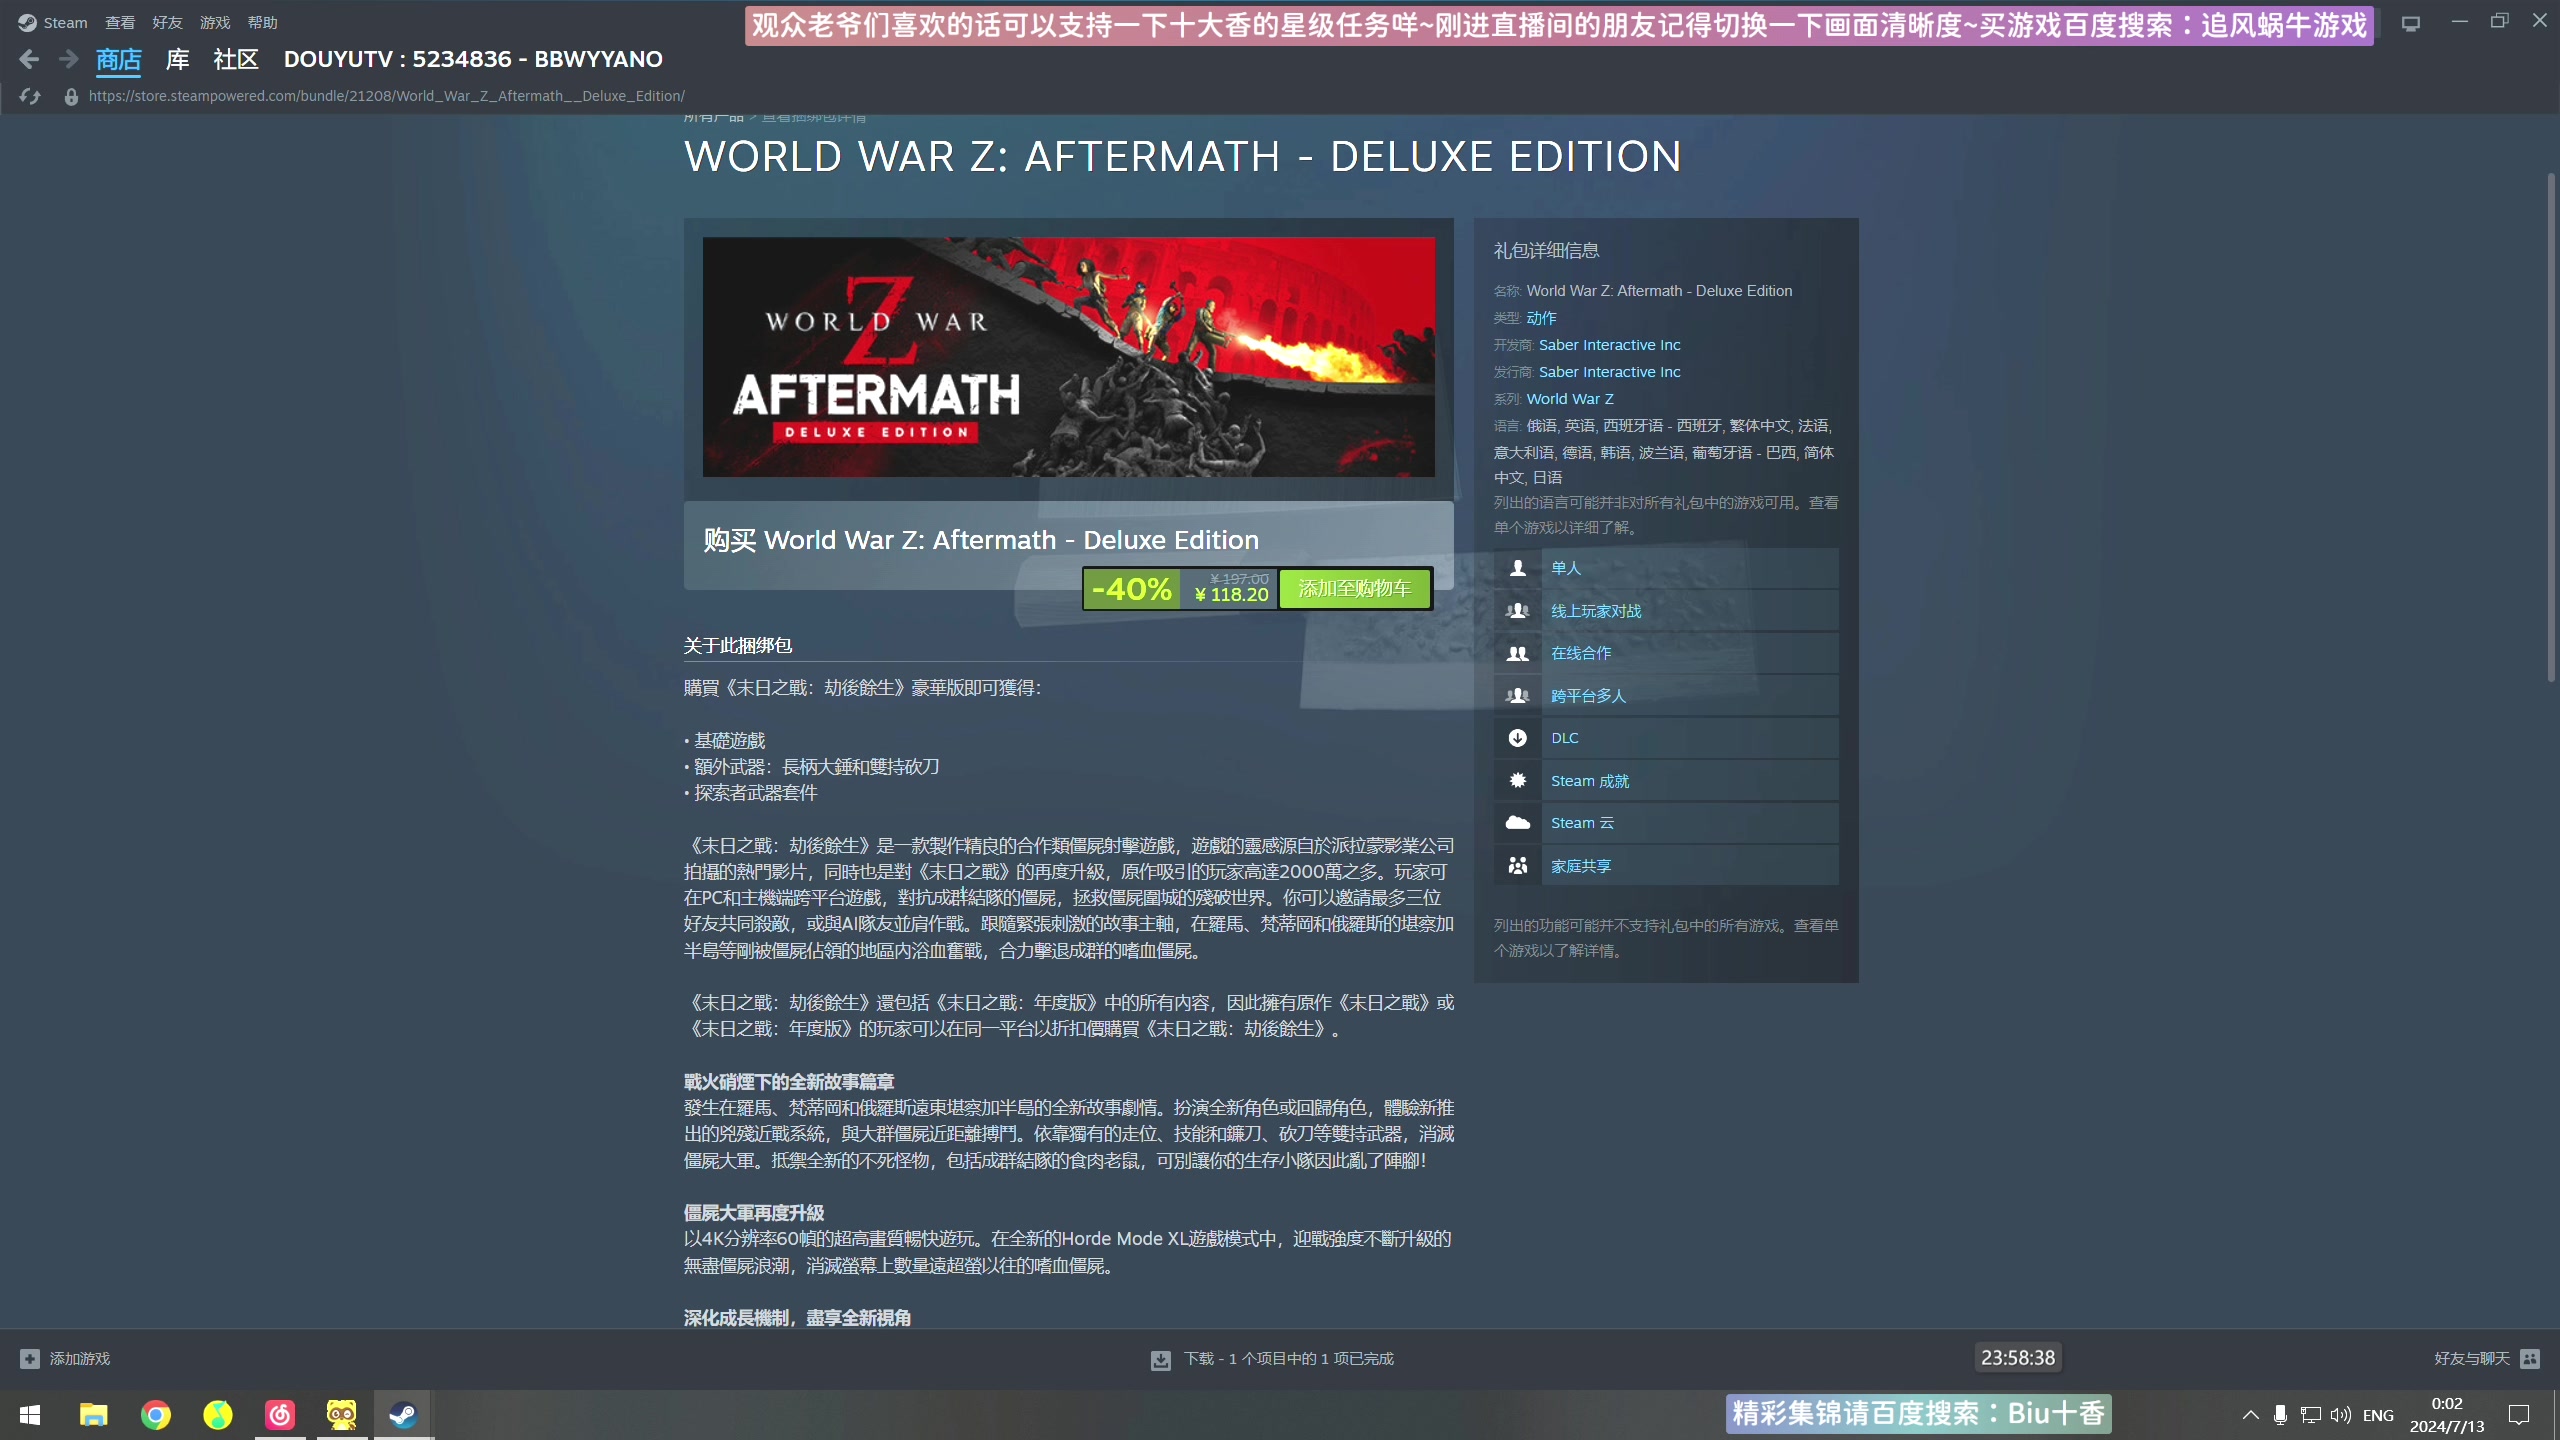Screen dimensions: 2560x1440
Task: Open the 在线合作 link
Action: click(1581, 653)
